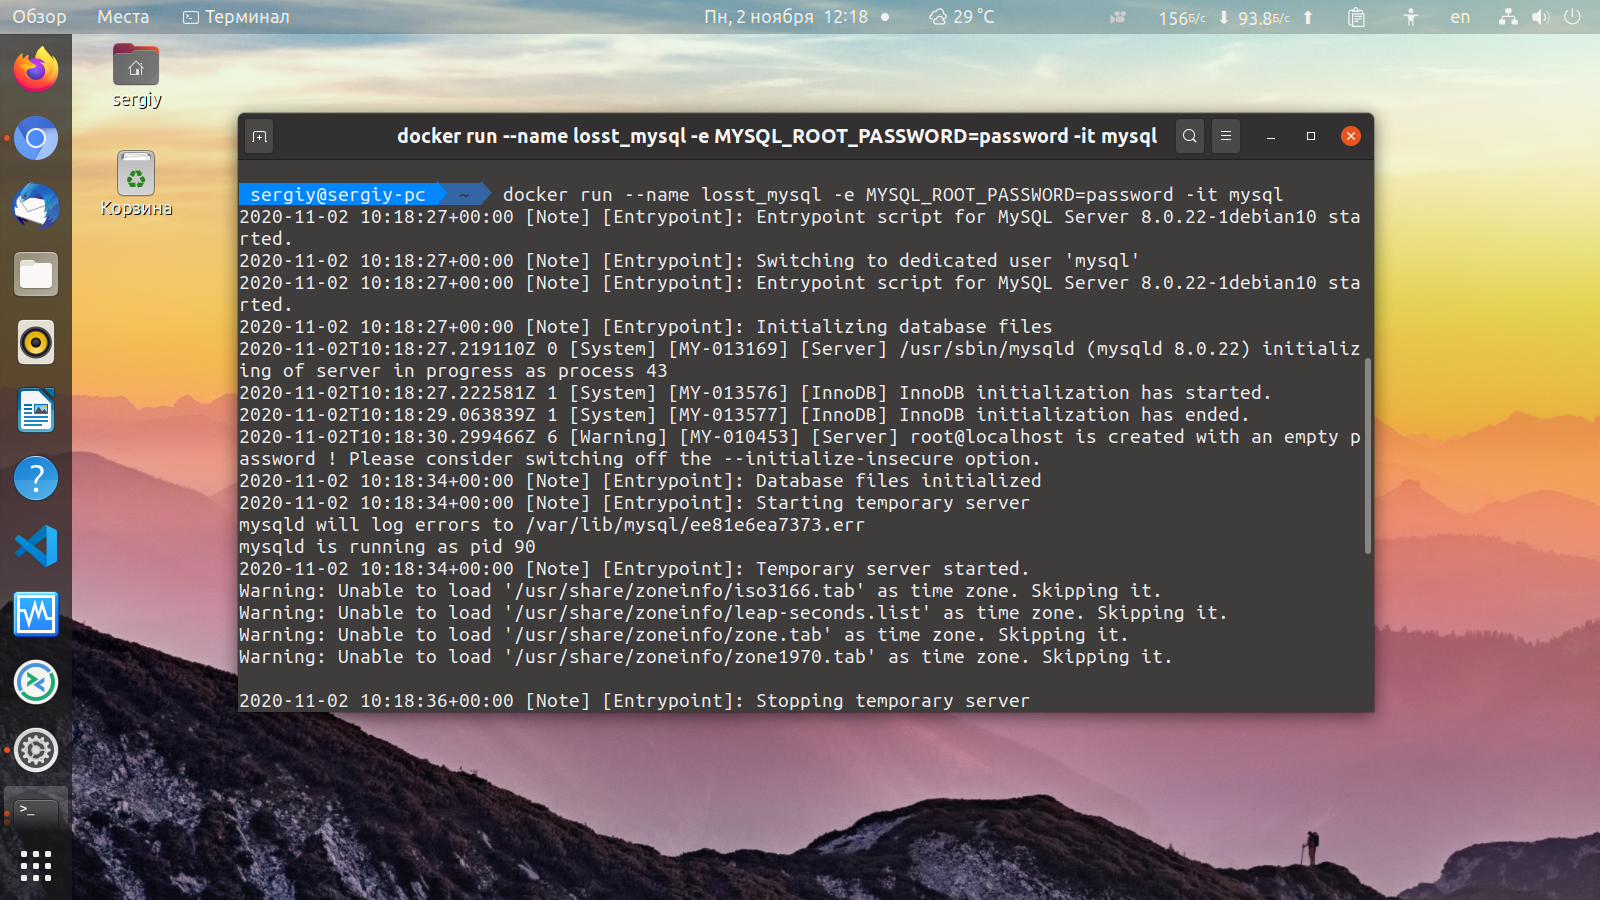Image resolution: width=1600 pixels, height=900 pixels.
Task: Click the terminal window title text
Action: (777, 136)
